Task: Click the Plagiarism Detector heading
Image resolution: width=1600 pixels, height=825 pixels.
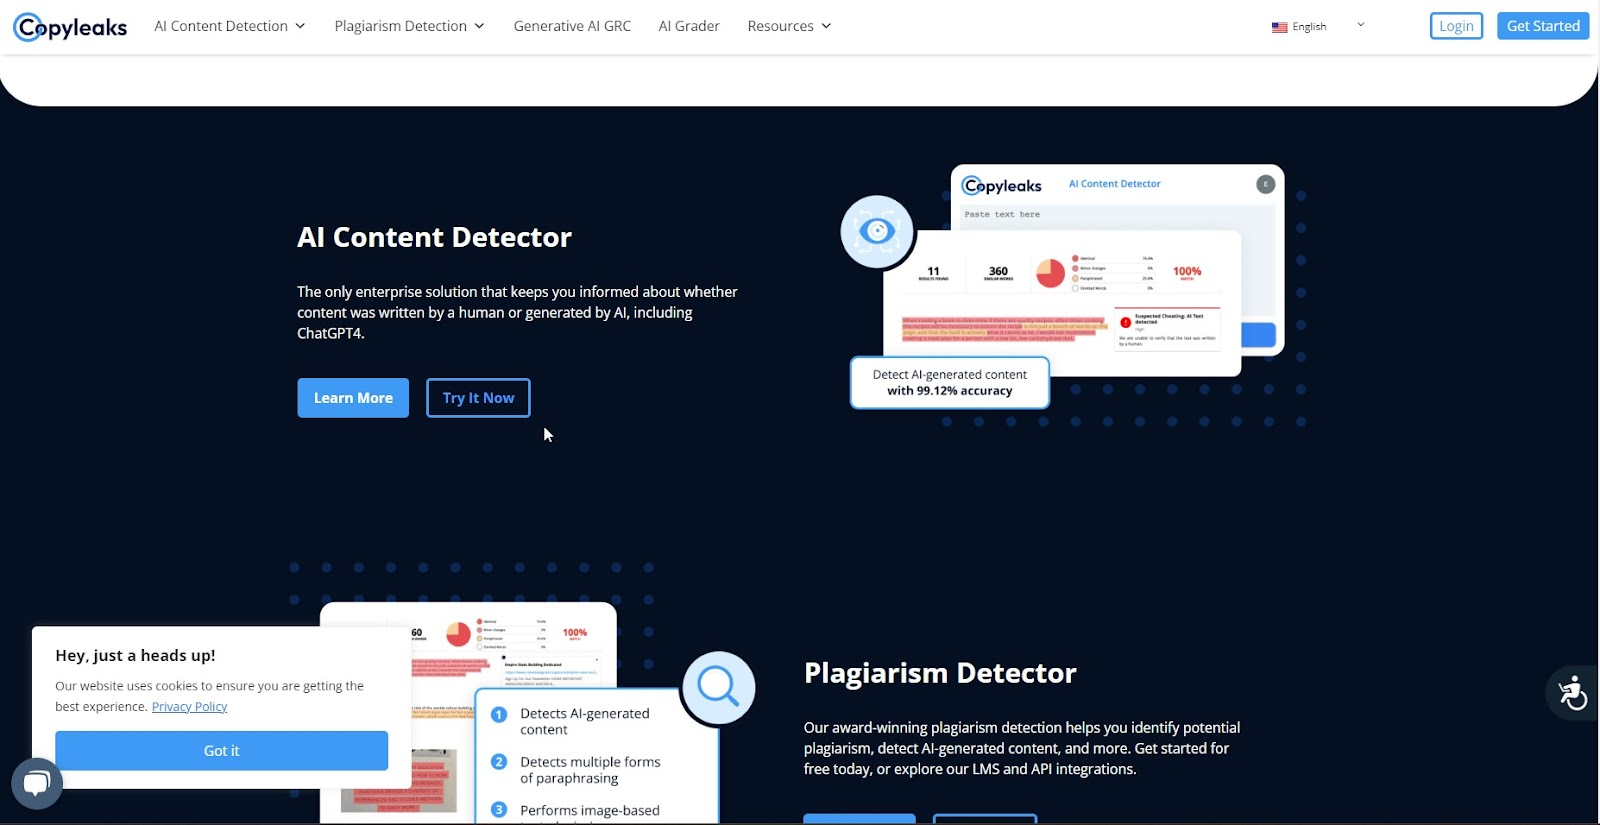Action: 940,673
